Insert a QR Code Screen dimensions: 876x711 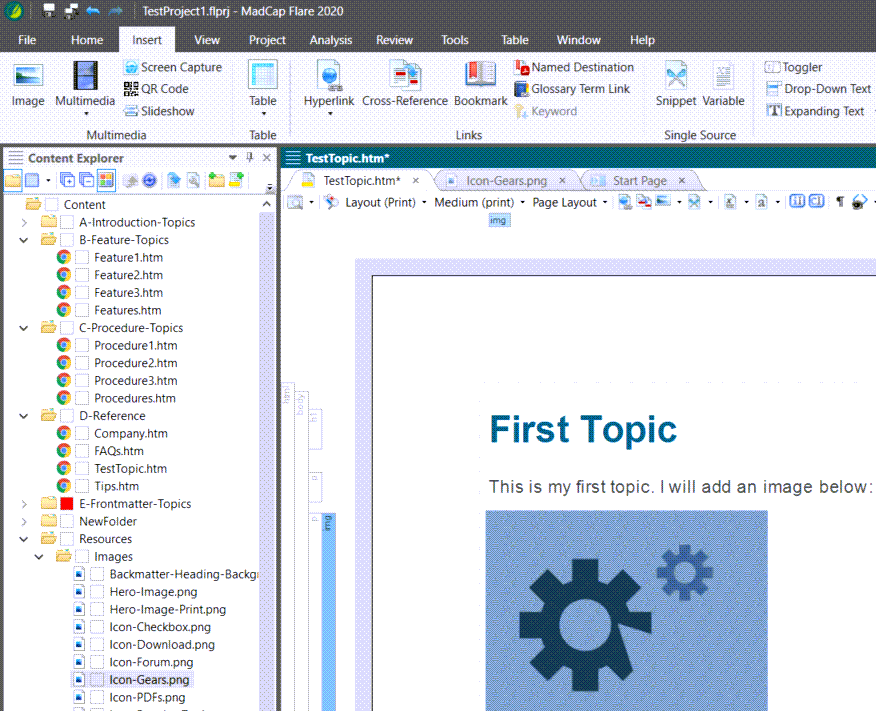pos(156,89)
